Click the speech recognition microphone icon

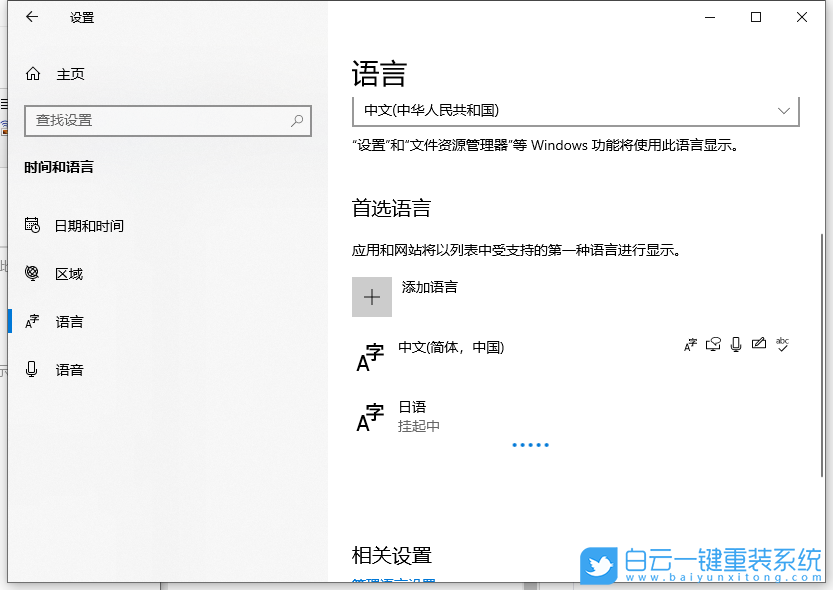click(x=737, y=344)
